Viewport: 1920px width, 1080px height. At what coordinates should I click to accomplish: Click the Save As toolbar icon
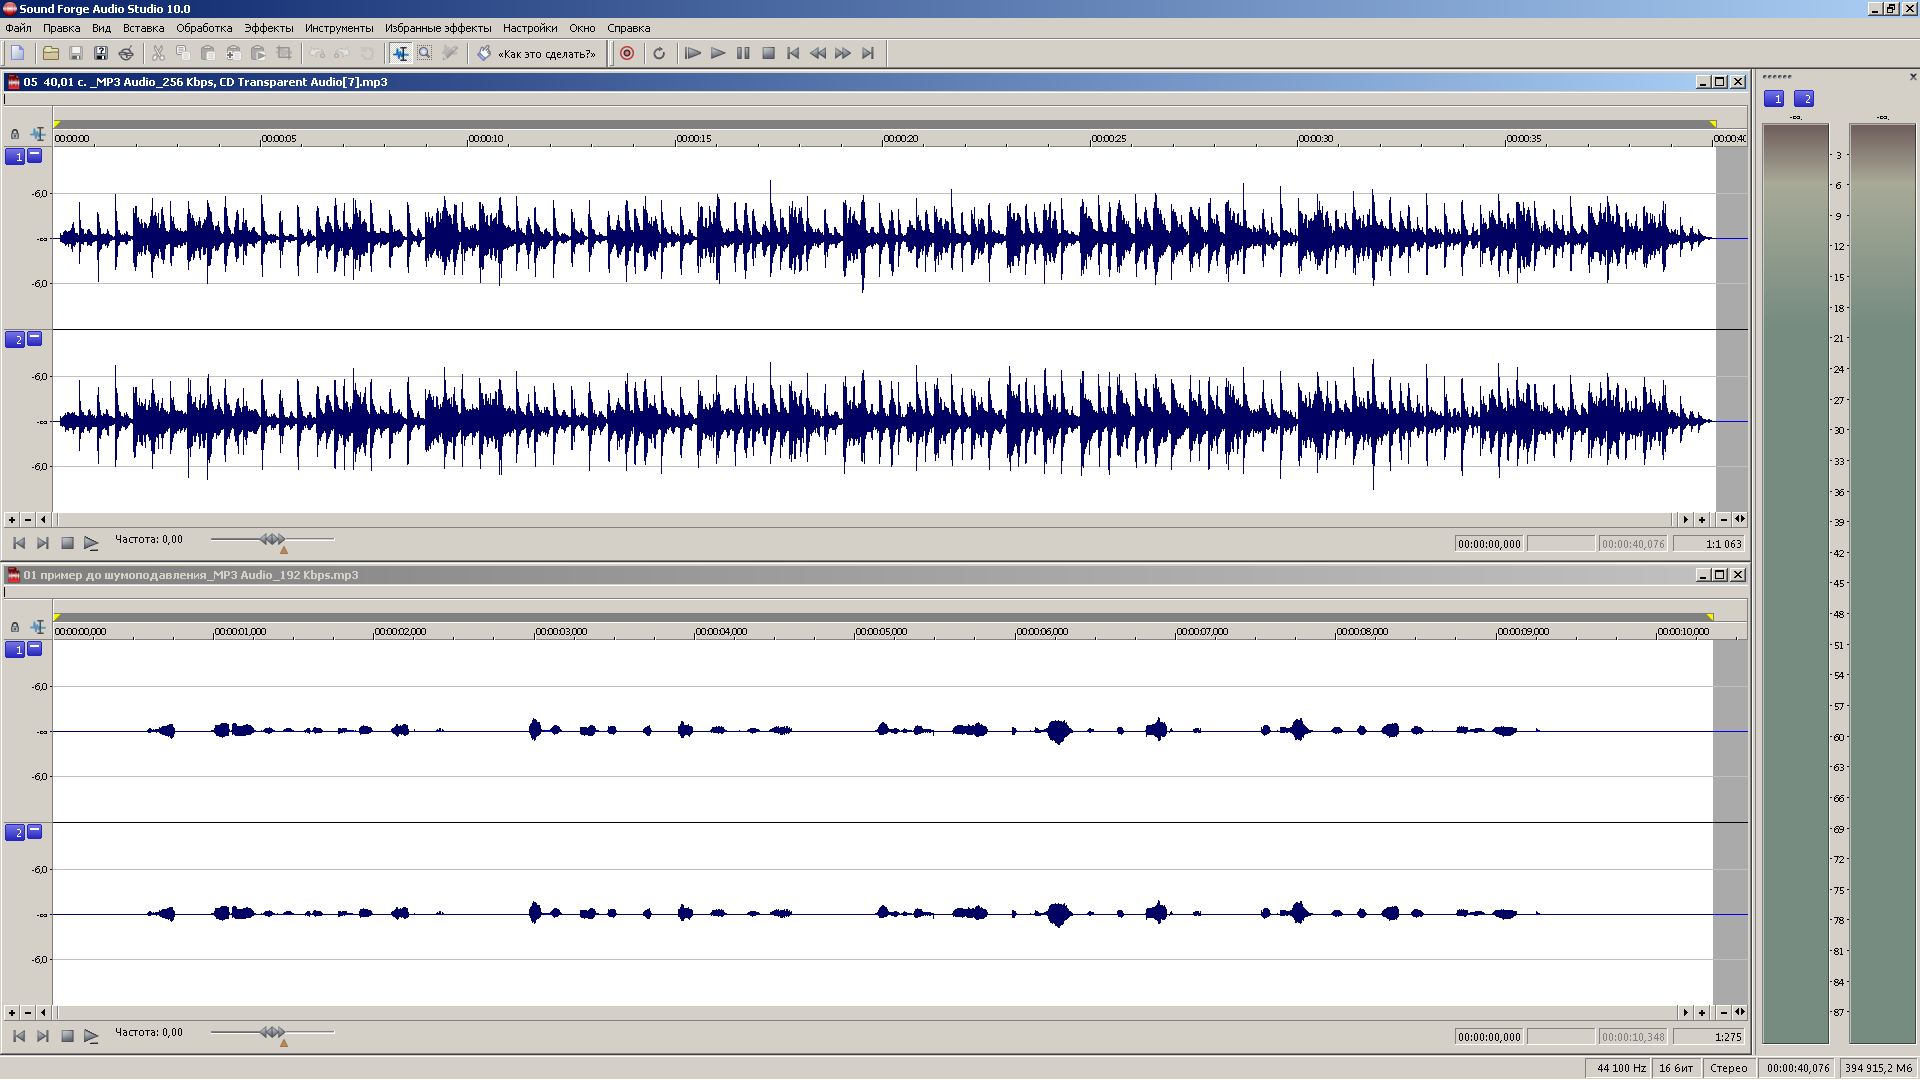click(101, 53)
